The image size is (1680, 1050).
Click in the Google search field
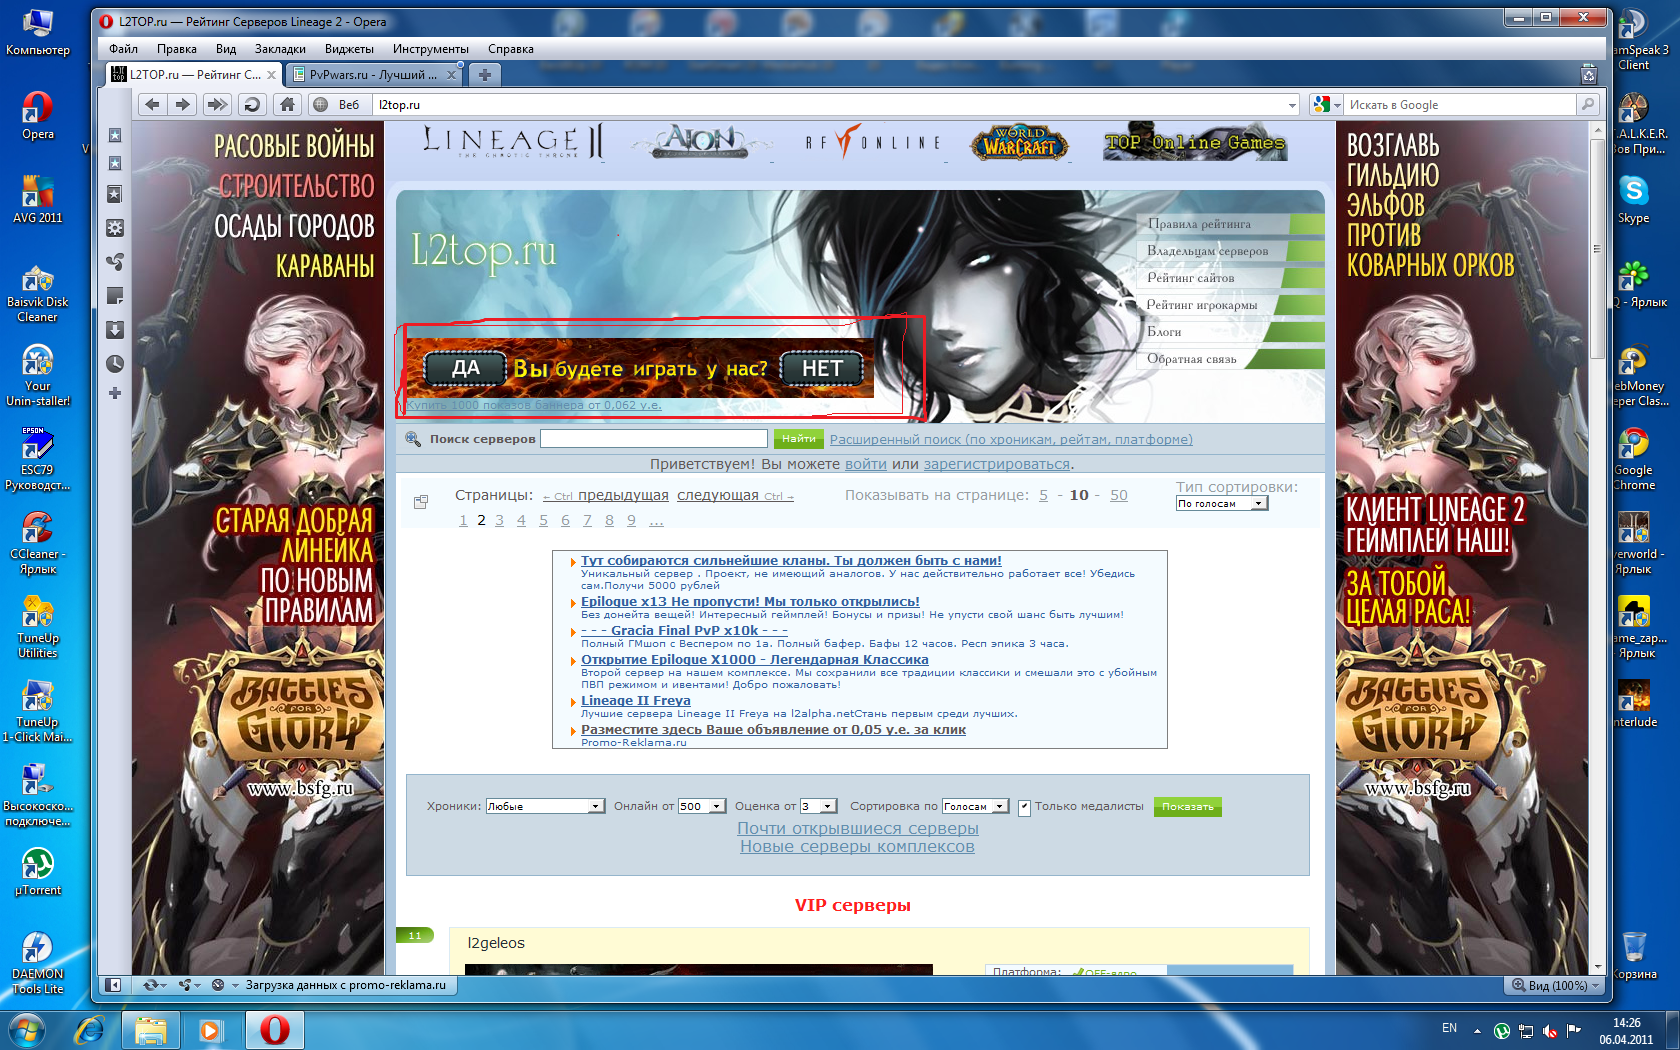tap(1460, 105)
